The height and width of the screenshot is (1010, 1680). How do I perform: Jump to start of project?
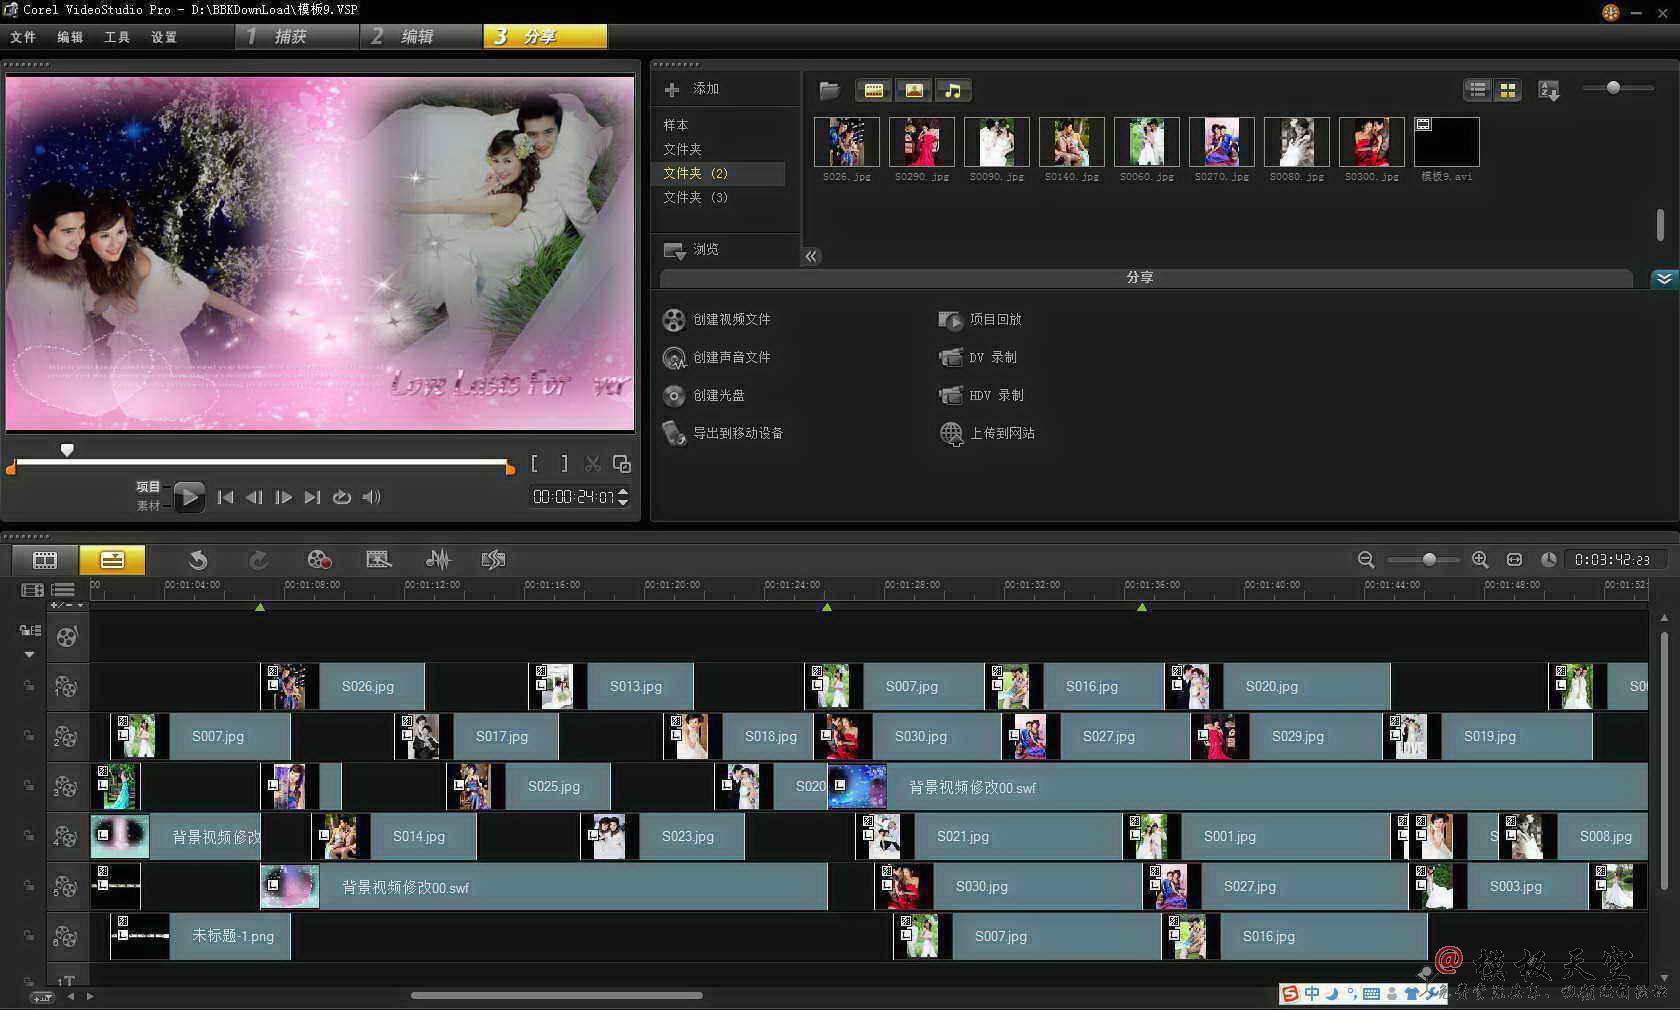pos(226,497)
